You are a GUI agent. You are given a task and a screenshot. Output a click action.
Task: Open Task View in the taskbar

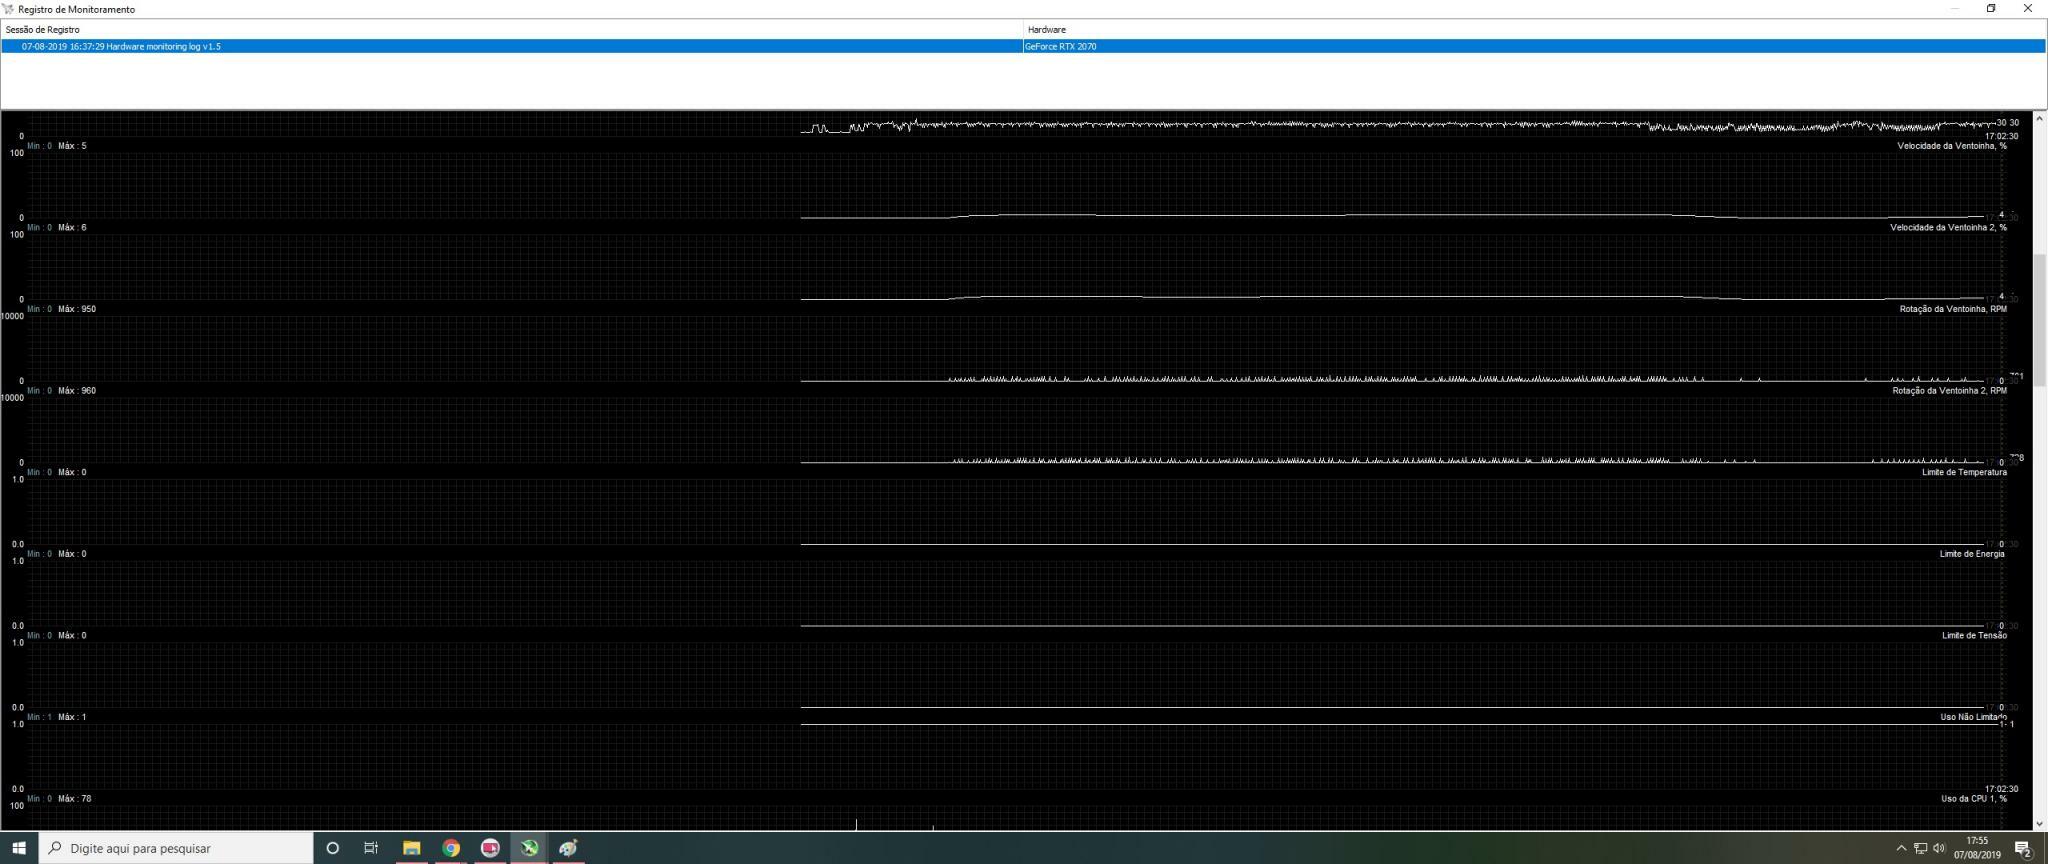point(371,848)
